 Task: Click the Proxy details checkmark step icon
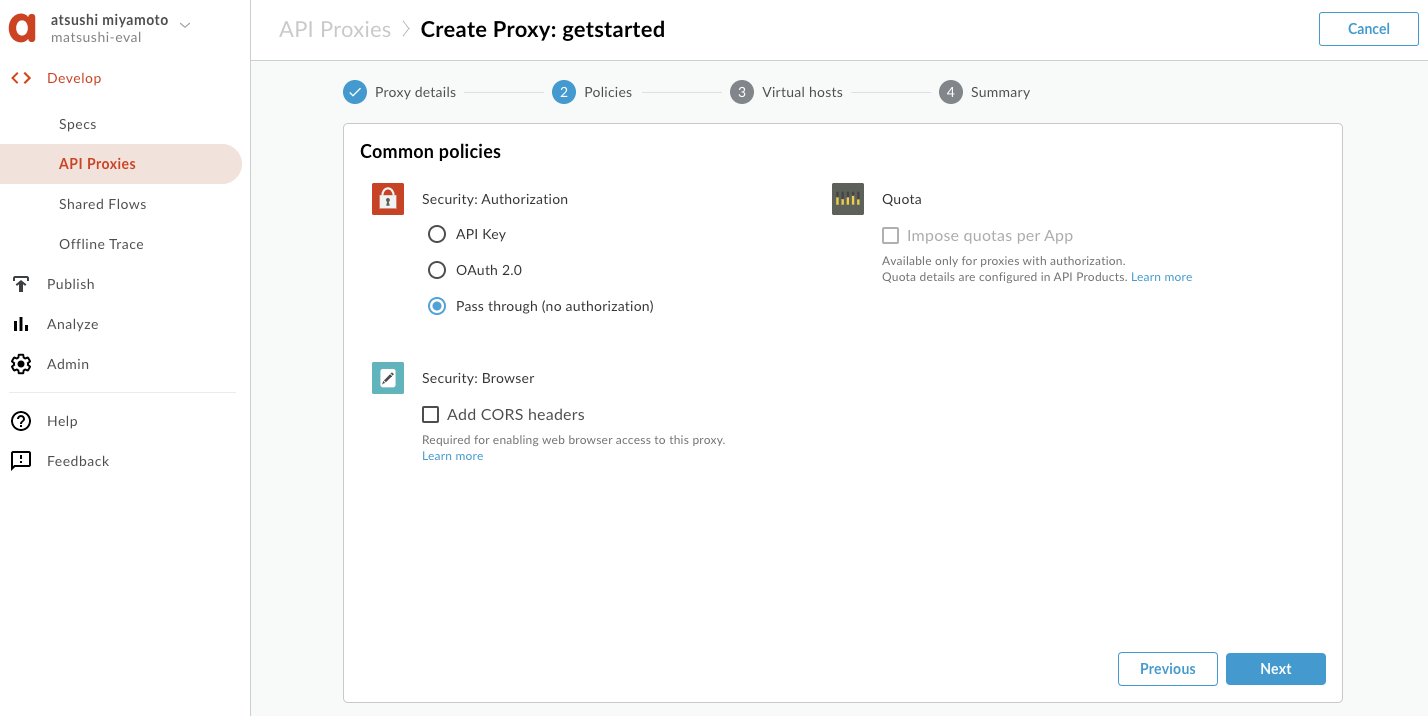(x=355, y=92)
